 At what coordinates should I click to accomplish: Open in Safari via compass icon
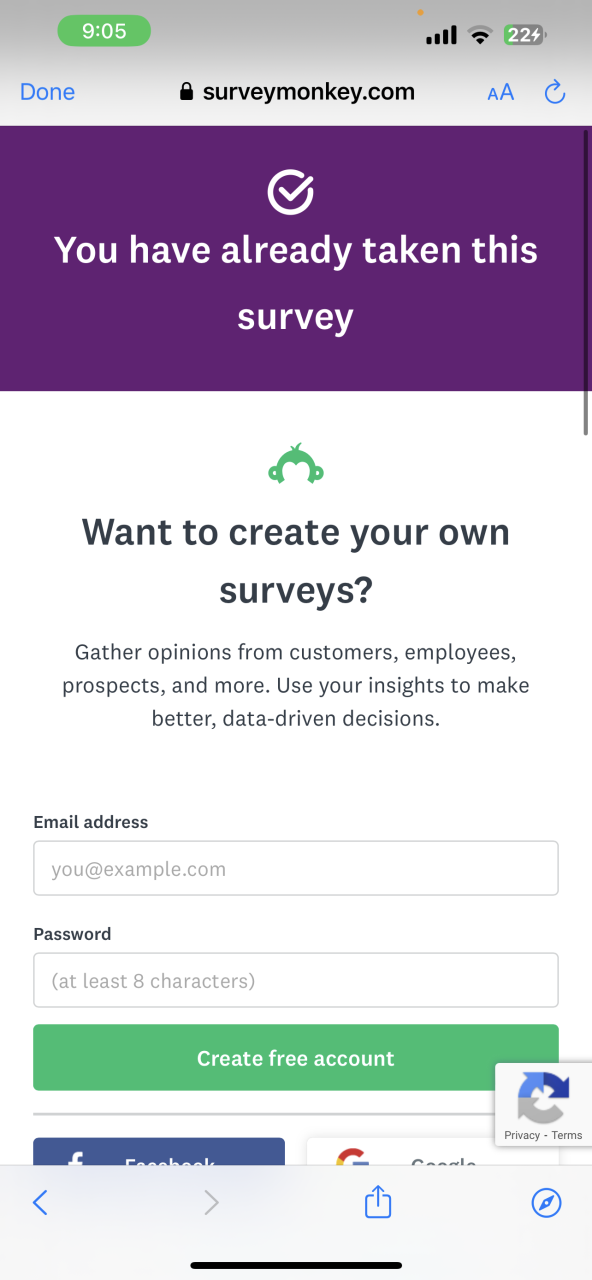546,1203
